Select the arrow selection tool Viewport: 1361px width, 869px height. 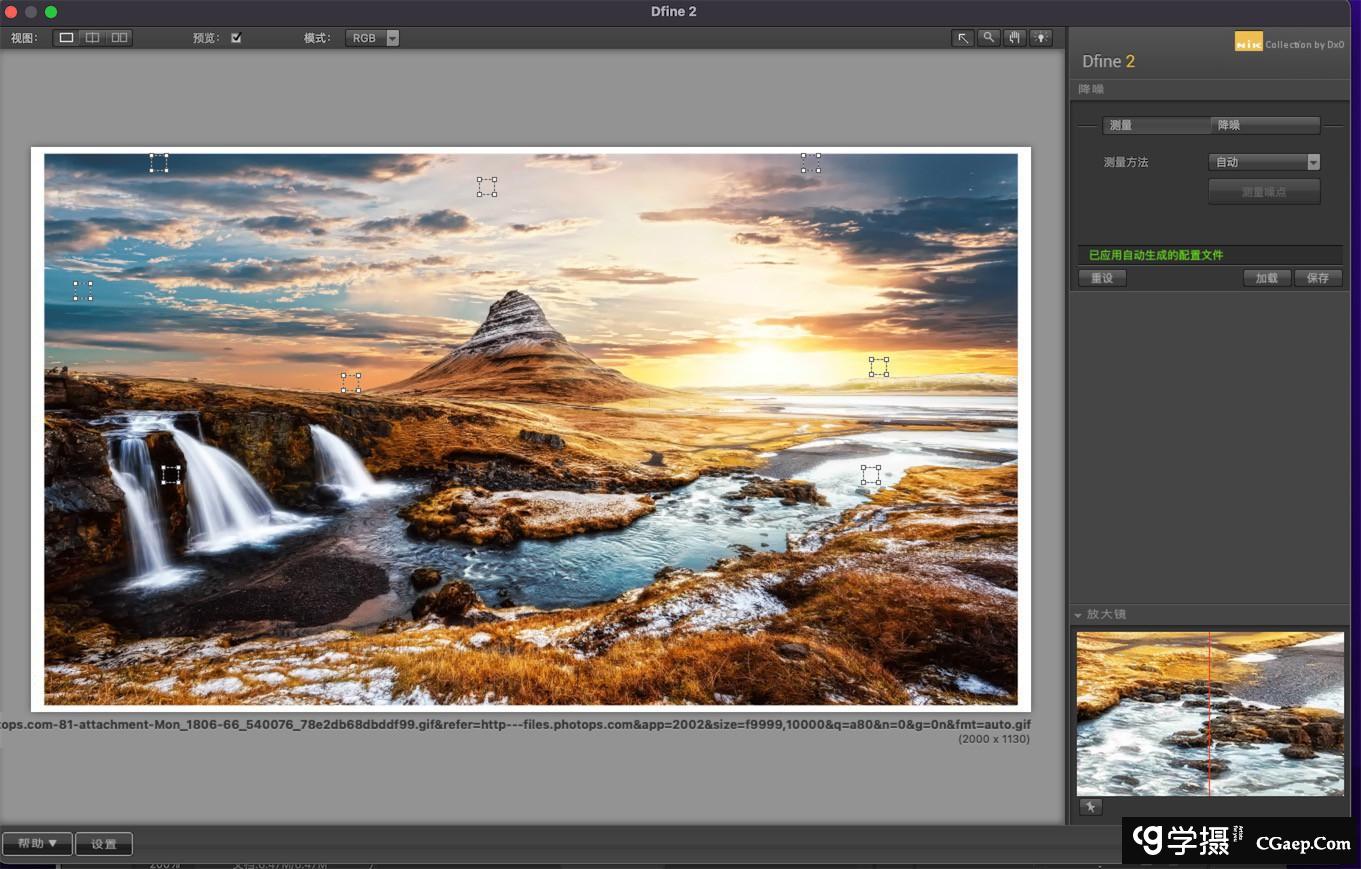click(x=962, y=38)
